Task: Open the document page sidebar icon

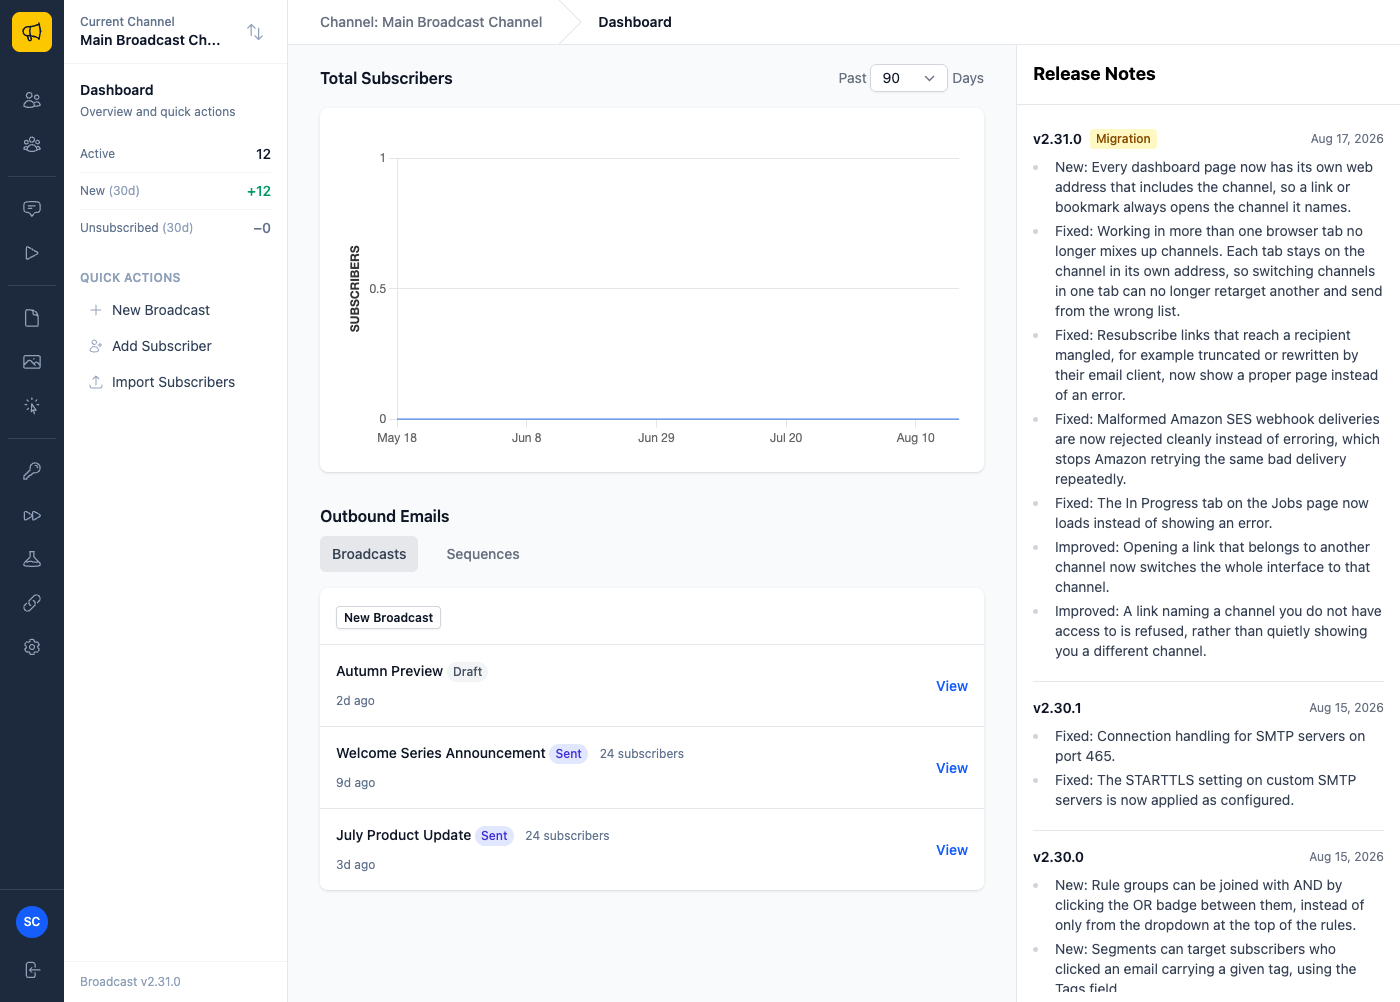Action: point(32,318)
